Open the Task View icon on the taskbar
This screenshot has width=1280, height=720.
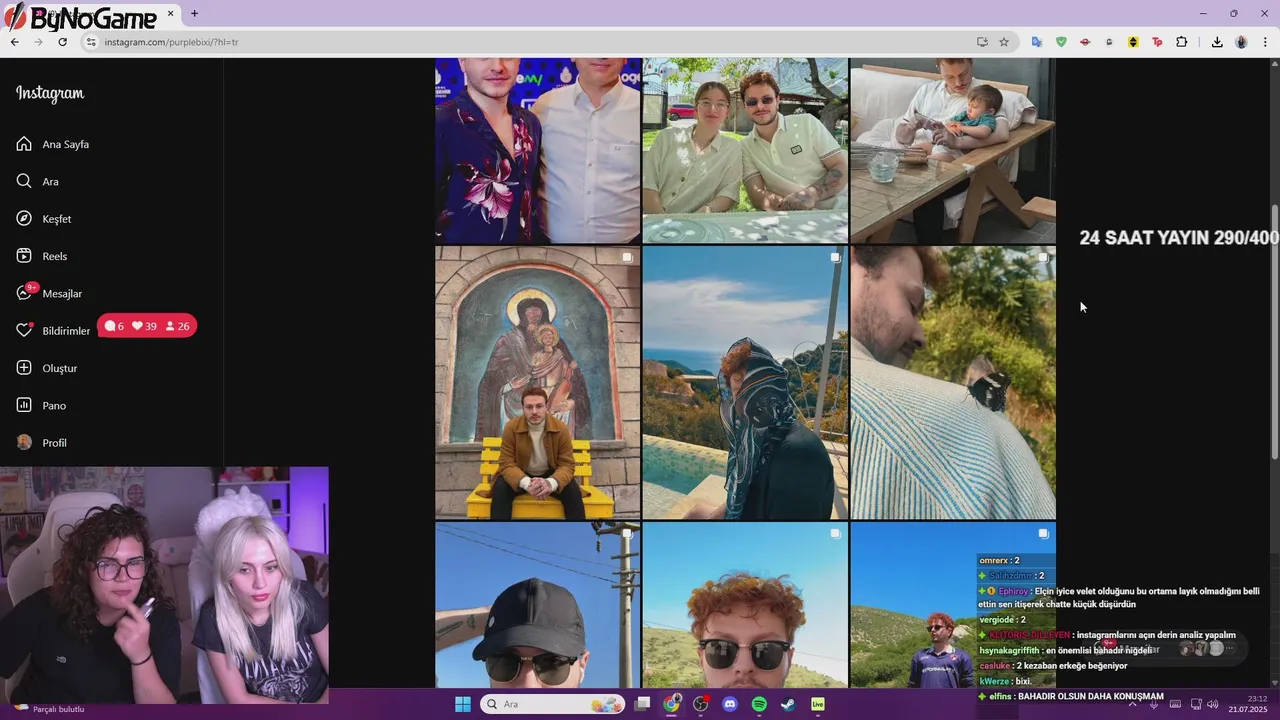pyautogui.click(x=643, y=704)
